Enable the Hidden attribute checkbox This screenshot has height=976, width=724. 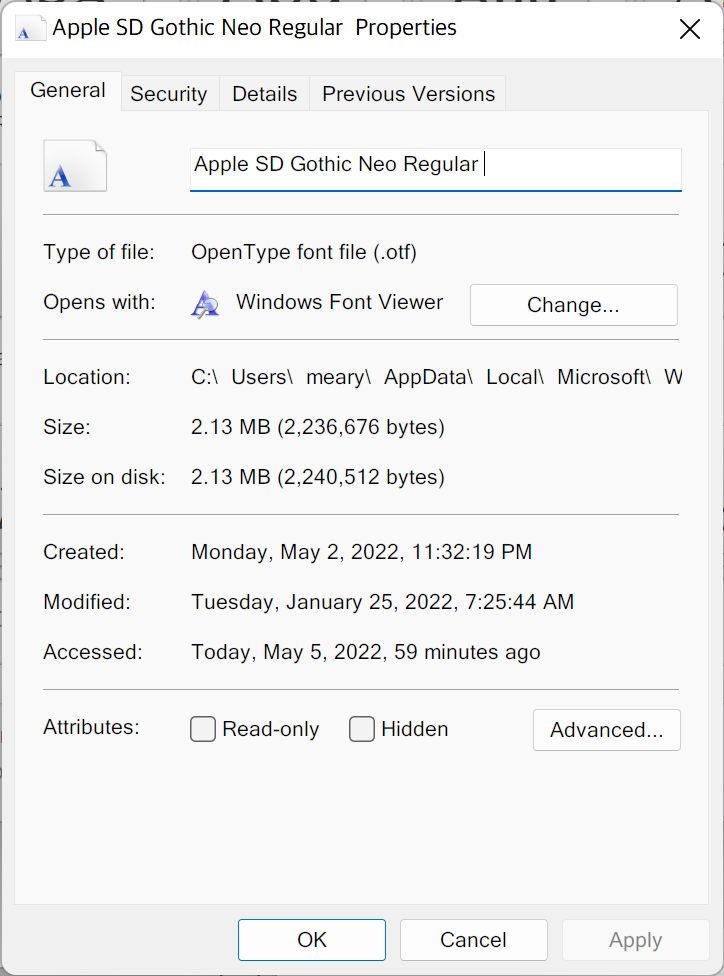coord(362,729)
